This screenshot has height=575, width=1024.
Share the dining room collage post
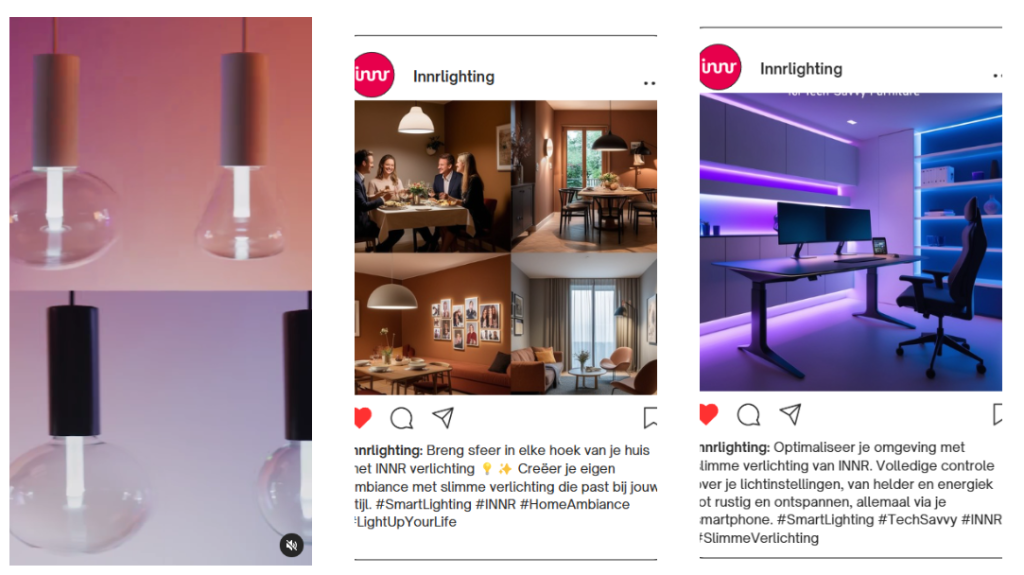click(443, 418)
